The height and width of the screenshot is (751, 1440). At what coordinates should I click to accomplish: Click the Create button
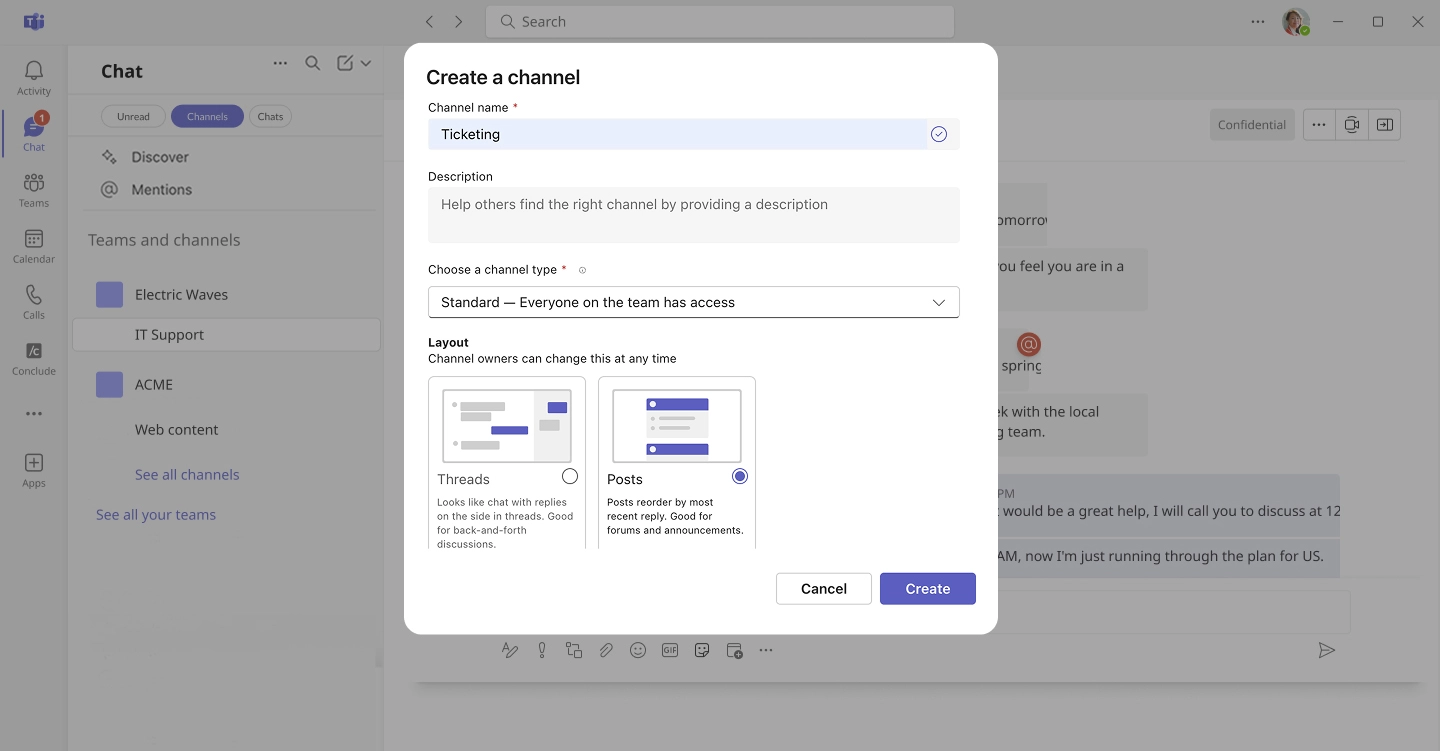click(927, 589)
